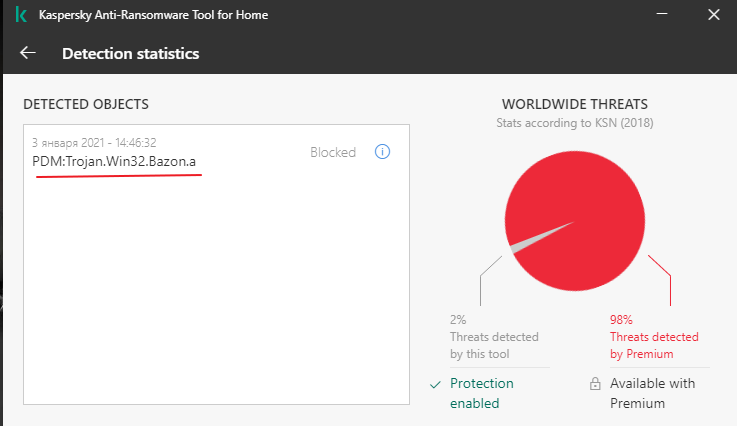Click the lock icon beside Available with Premium

(x=595, y=384)
